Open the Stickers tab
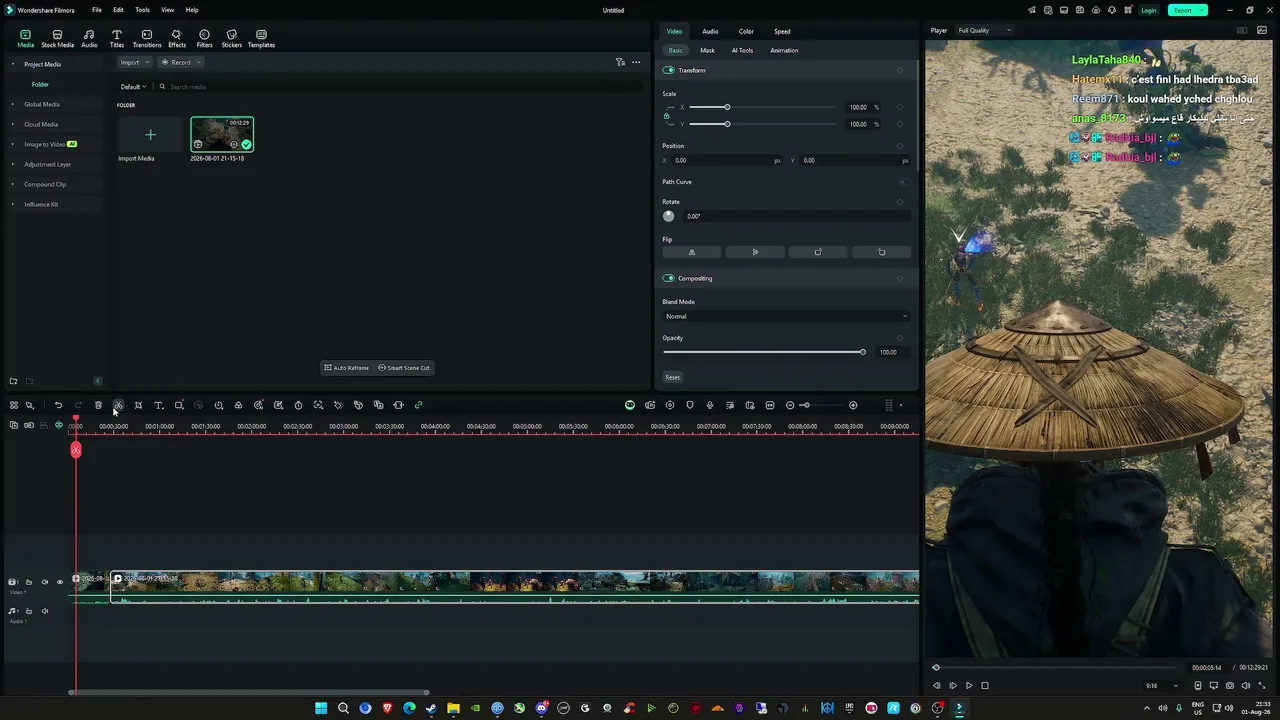This screenshot has width=1280, height=720. (232, 39)
